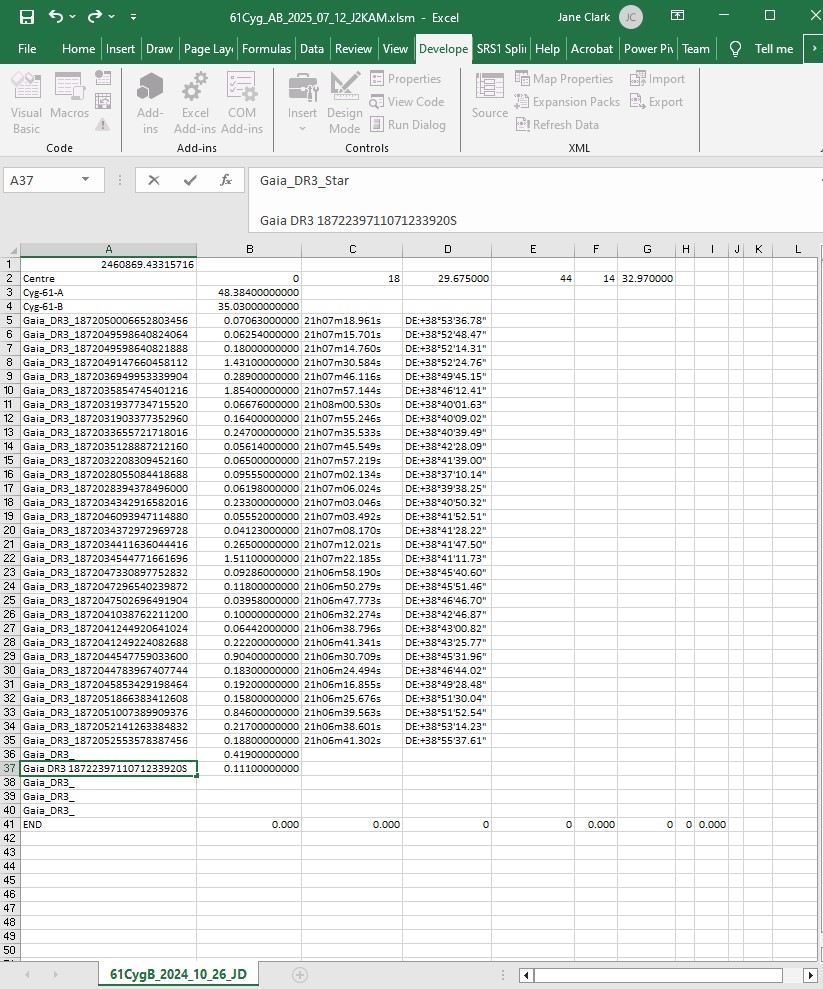Click the Tell me lightbulb icon
Screen dimensions: 823x989
[x=735, y=49]
